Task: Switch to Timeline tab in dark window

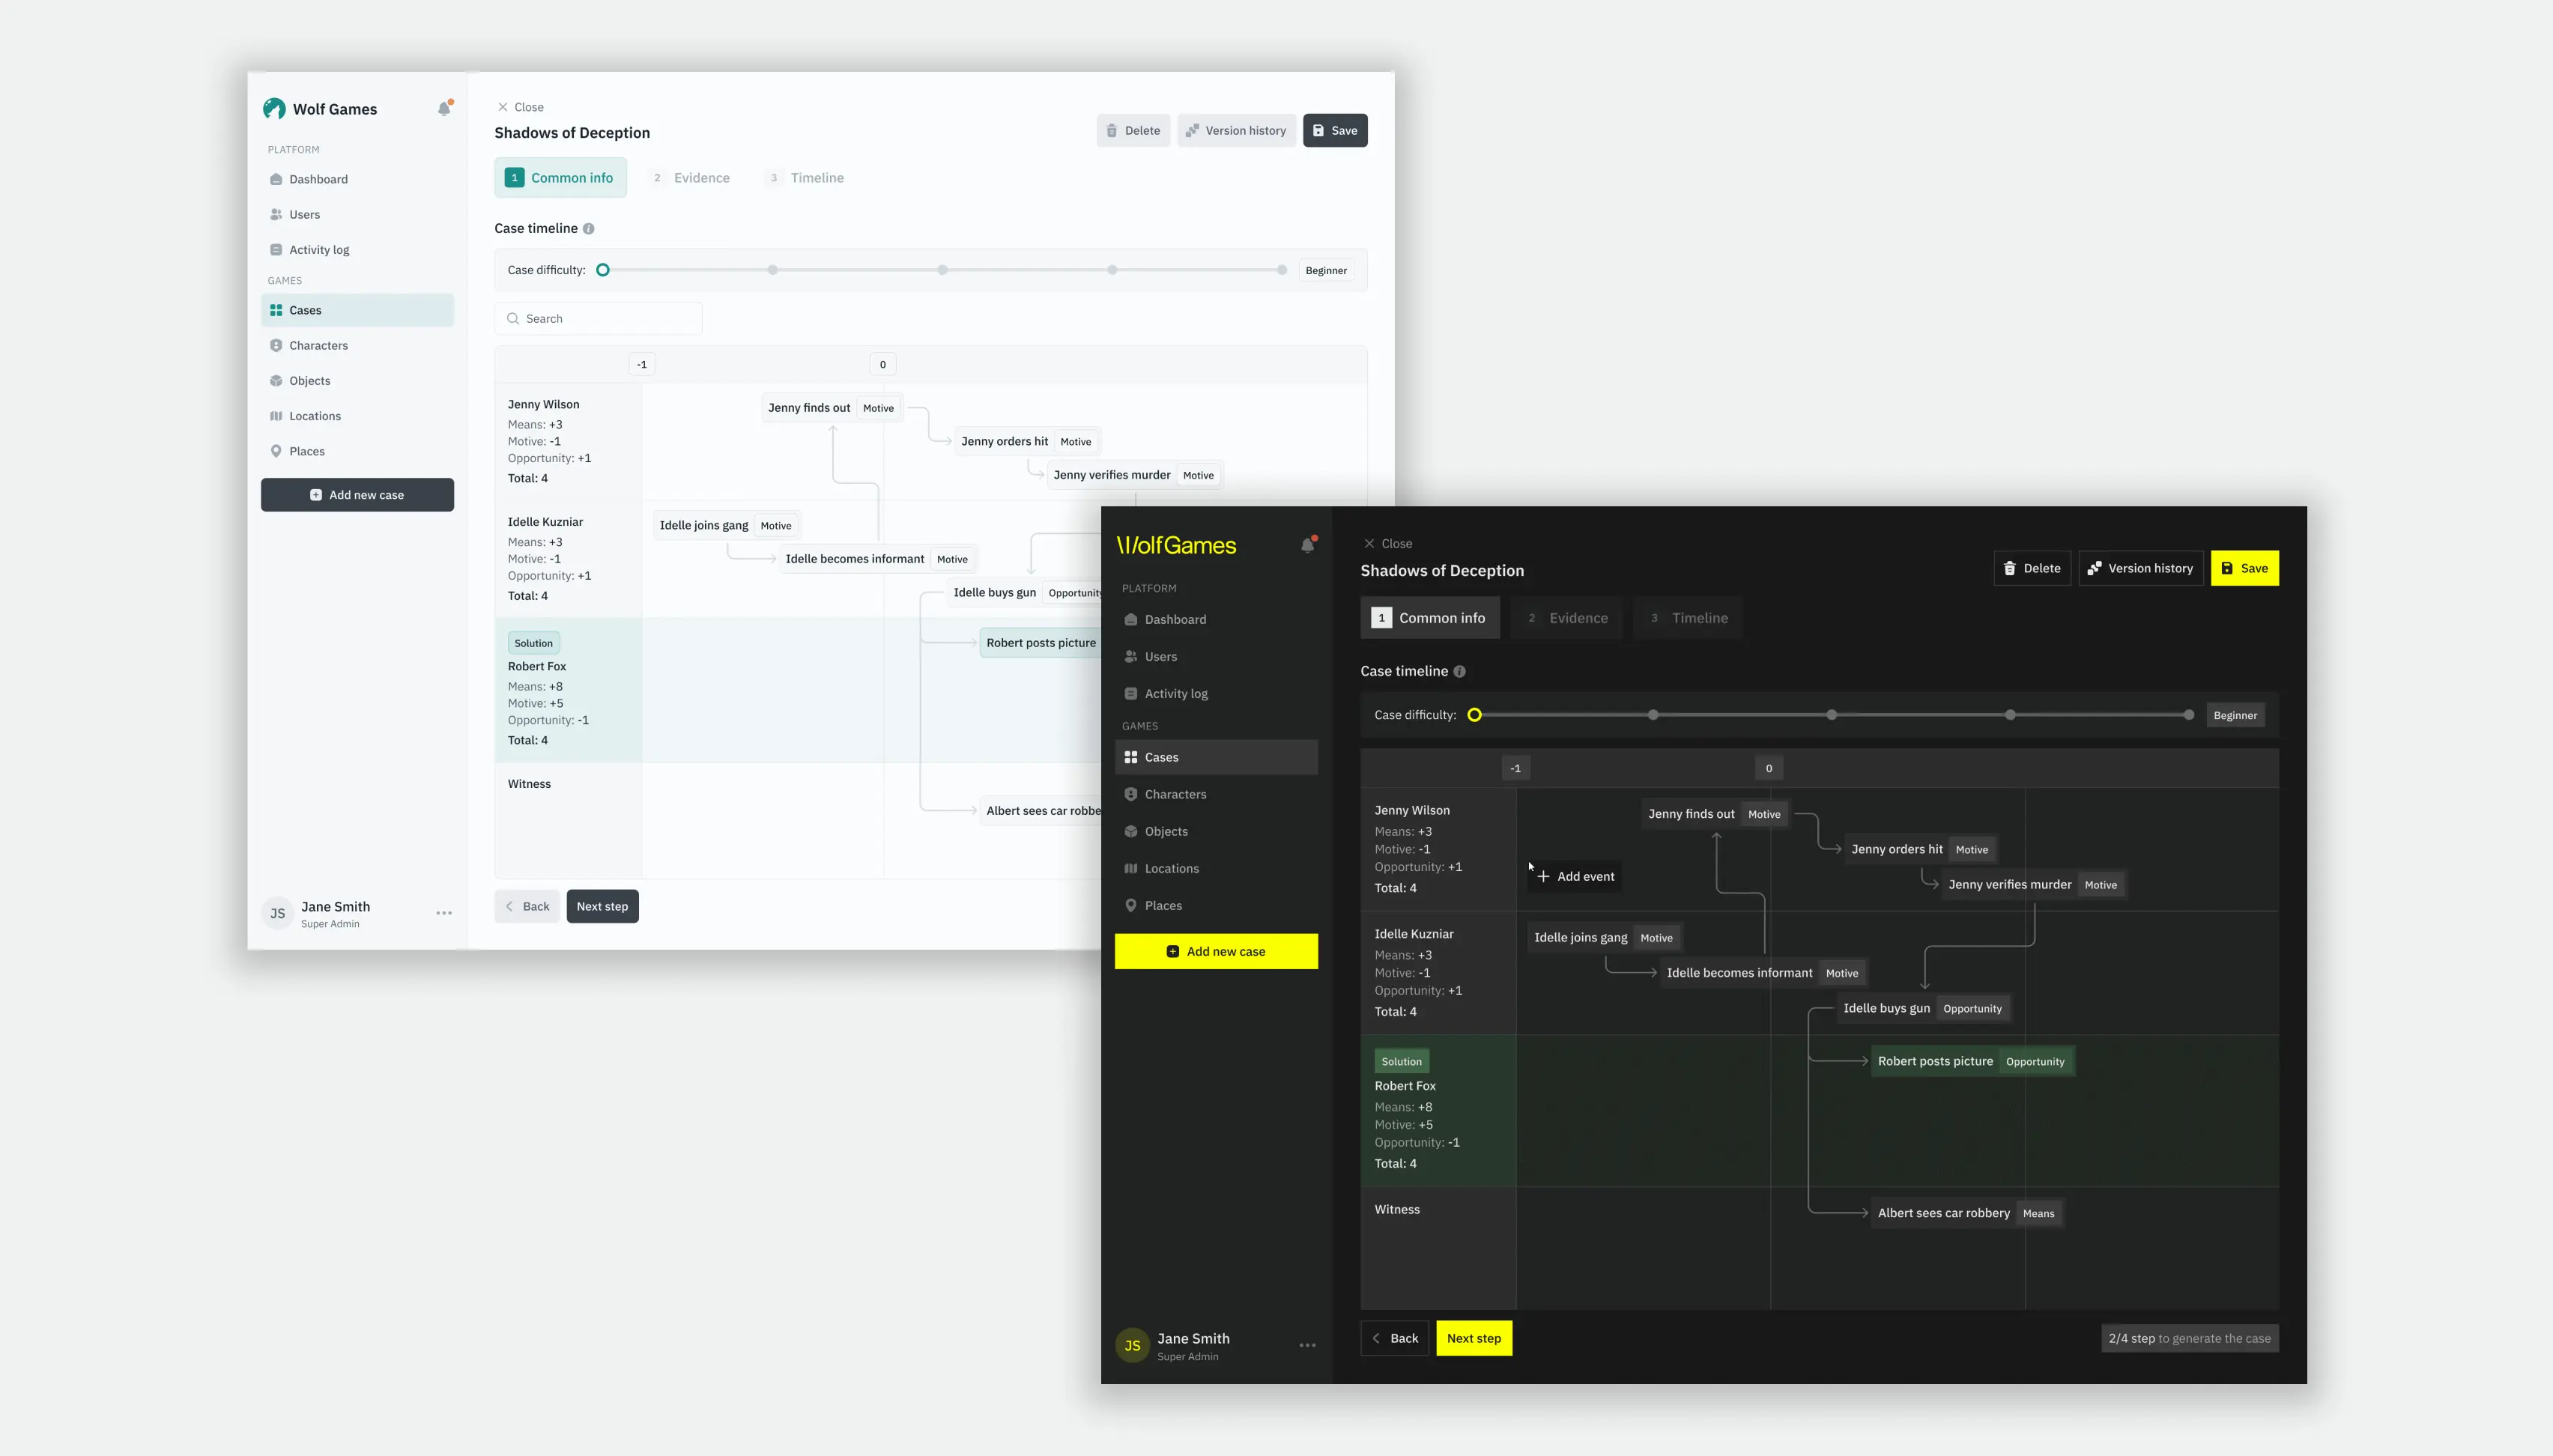Action: tap(1688, 618)
